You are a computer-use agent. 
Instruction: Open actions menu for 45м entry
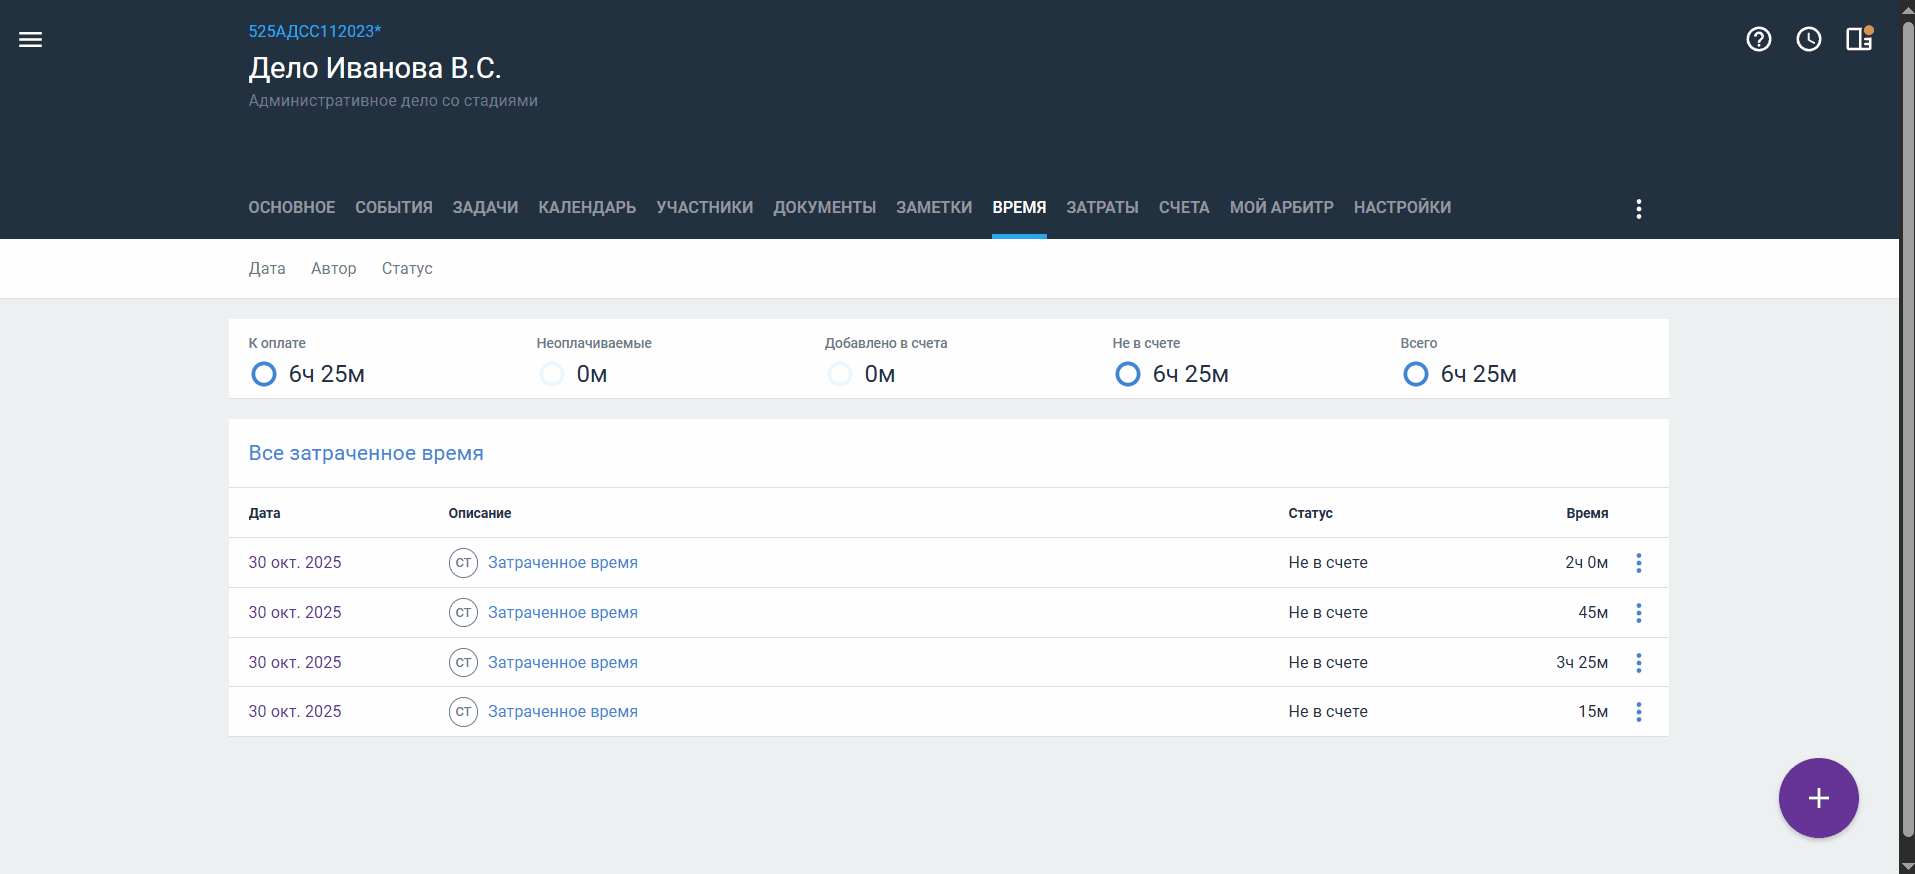tap(1638, 613)
